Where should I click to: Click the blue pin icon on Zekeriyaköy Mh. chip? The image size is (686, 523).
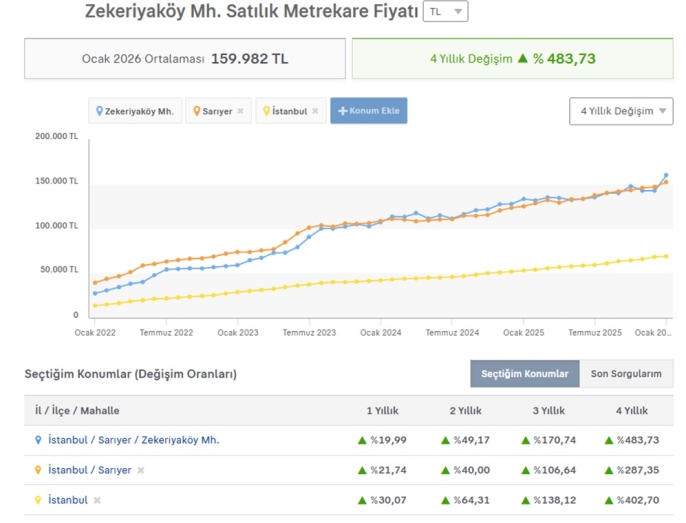99,111
